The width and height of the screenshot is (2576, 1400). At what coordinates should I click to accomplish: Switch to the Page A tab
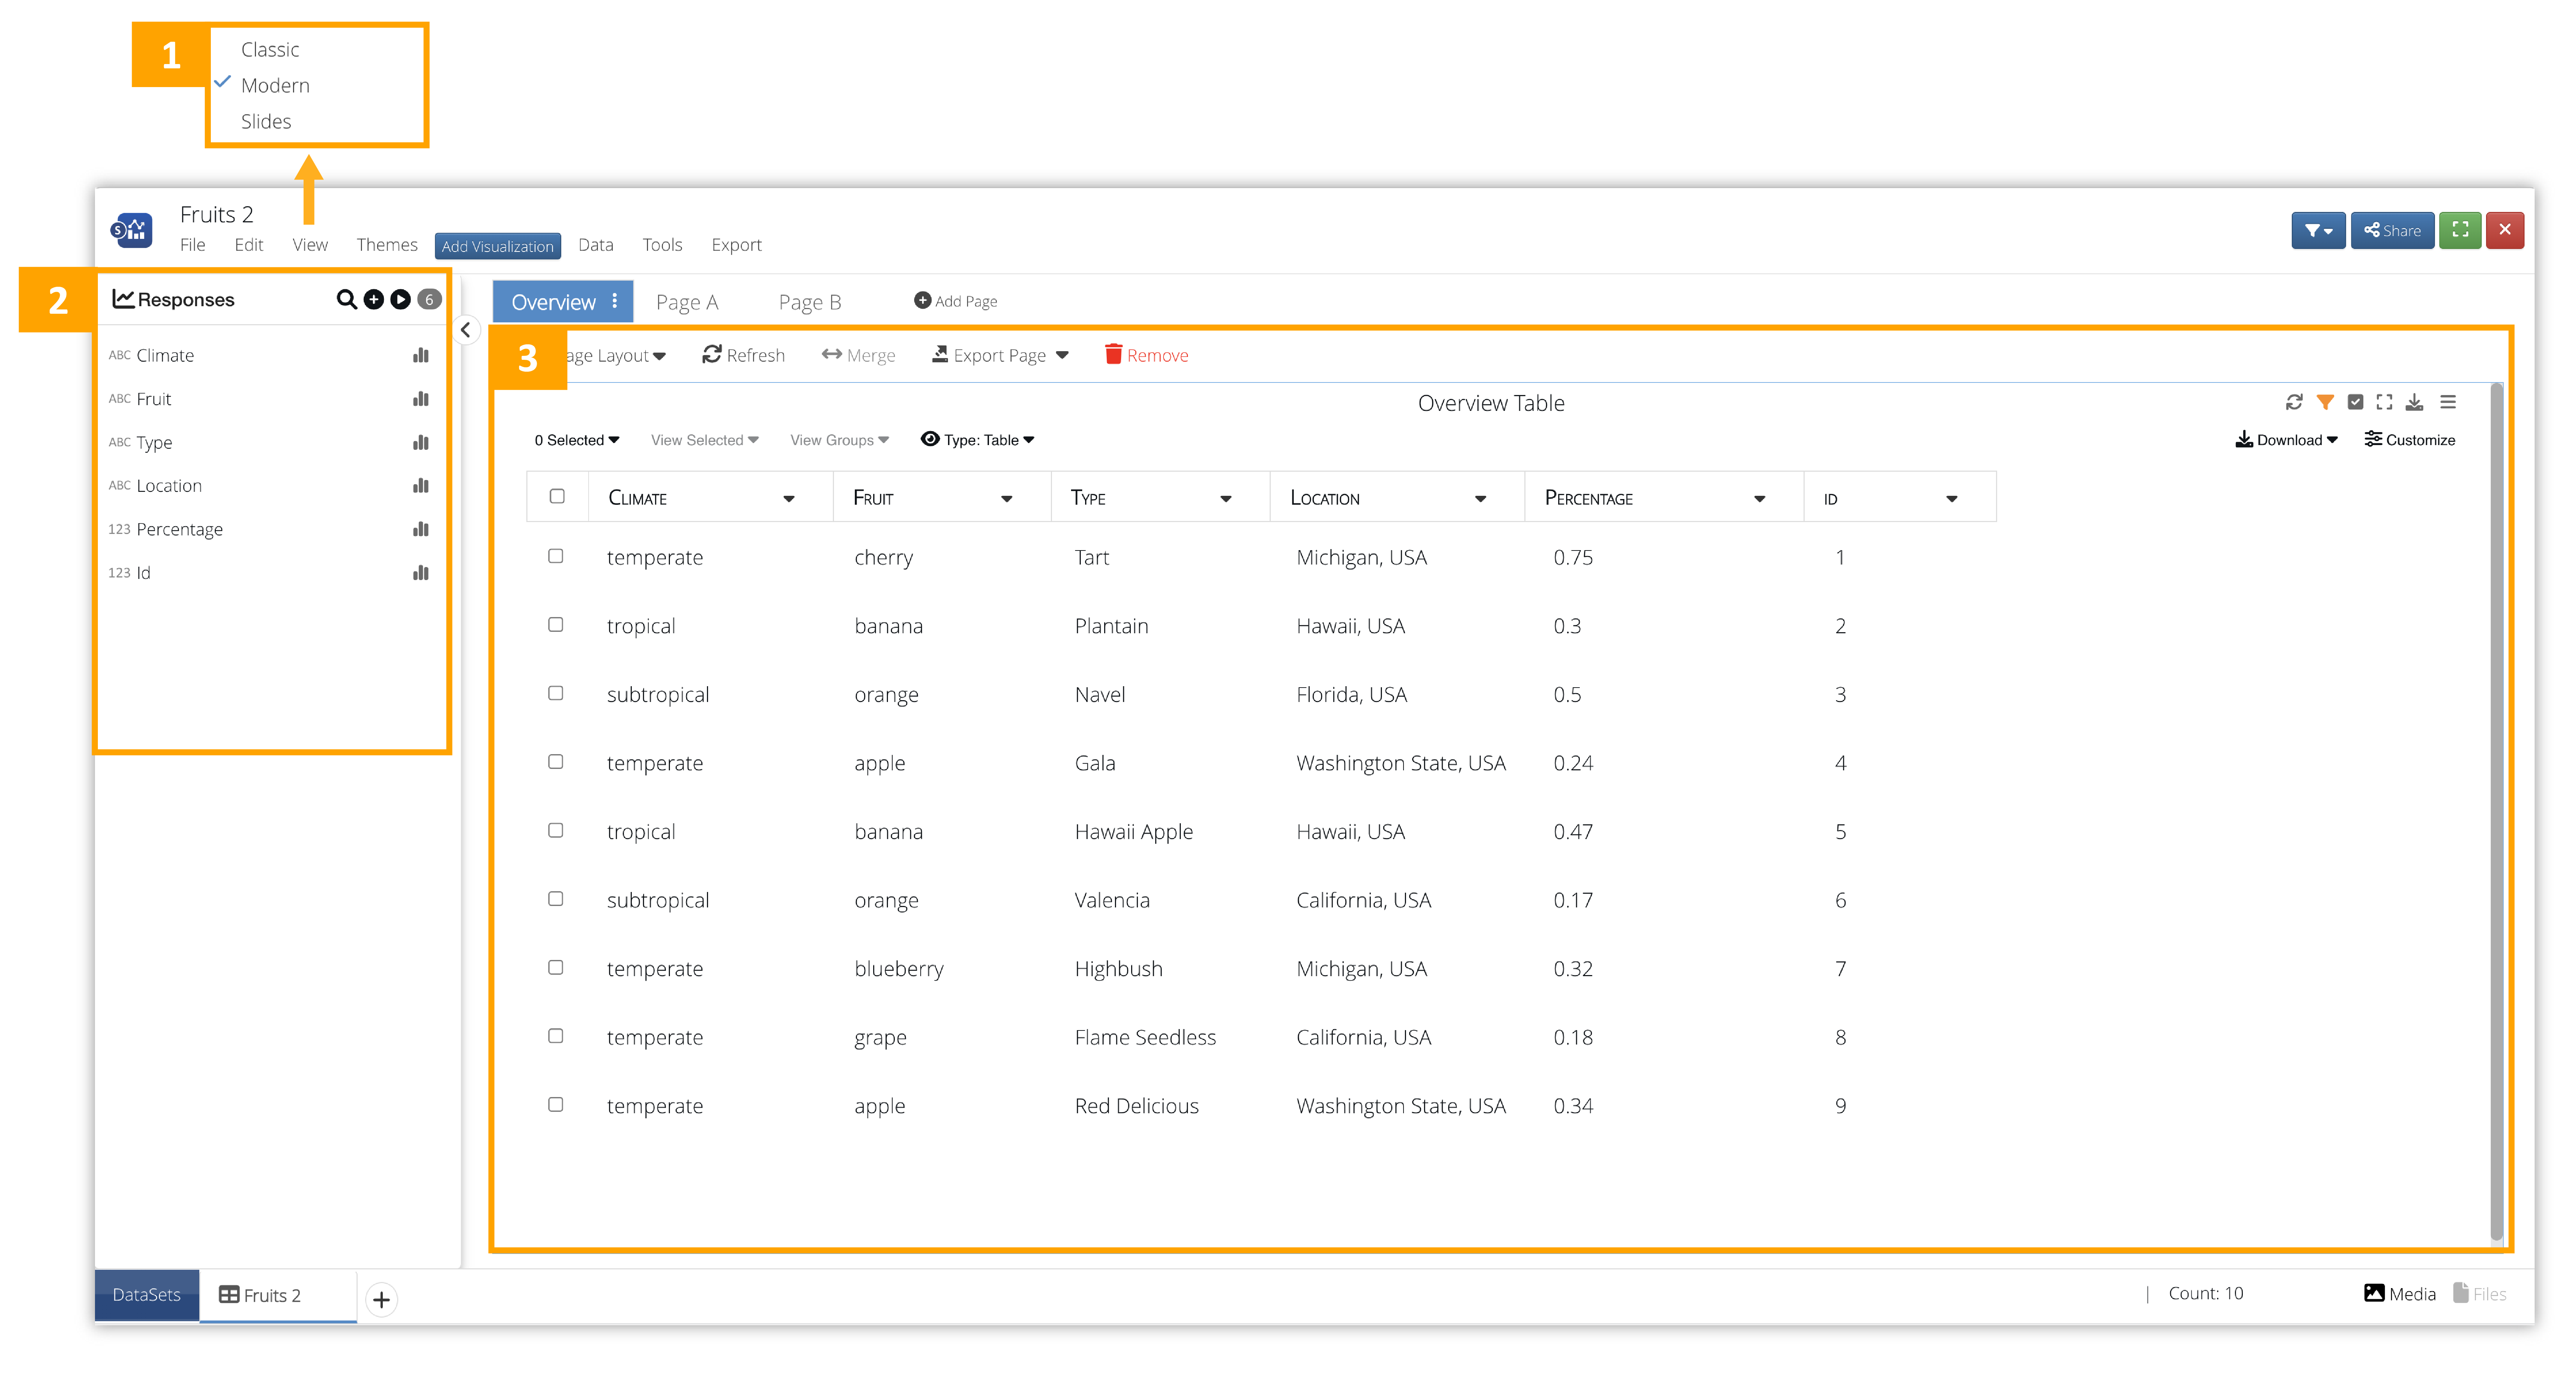pyautogui.click(x=687, y=302)
